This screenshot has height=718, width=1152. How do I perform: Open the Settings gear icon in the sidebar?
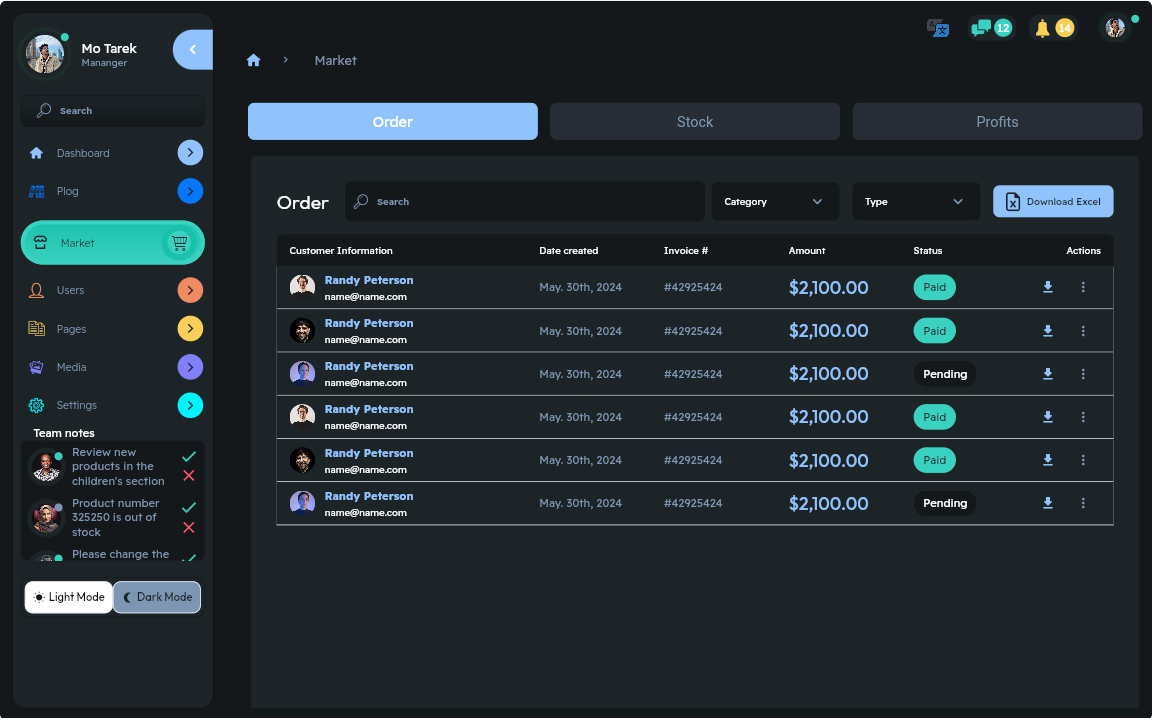coord(38,405)
